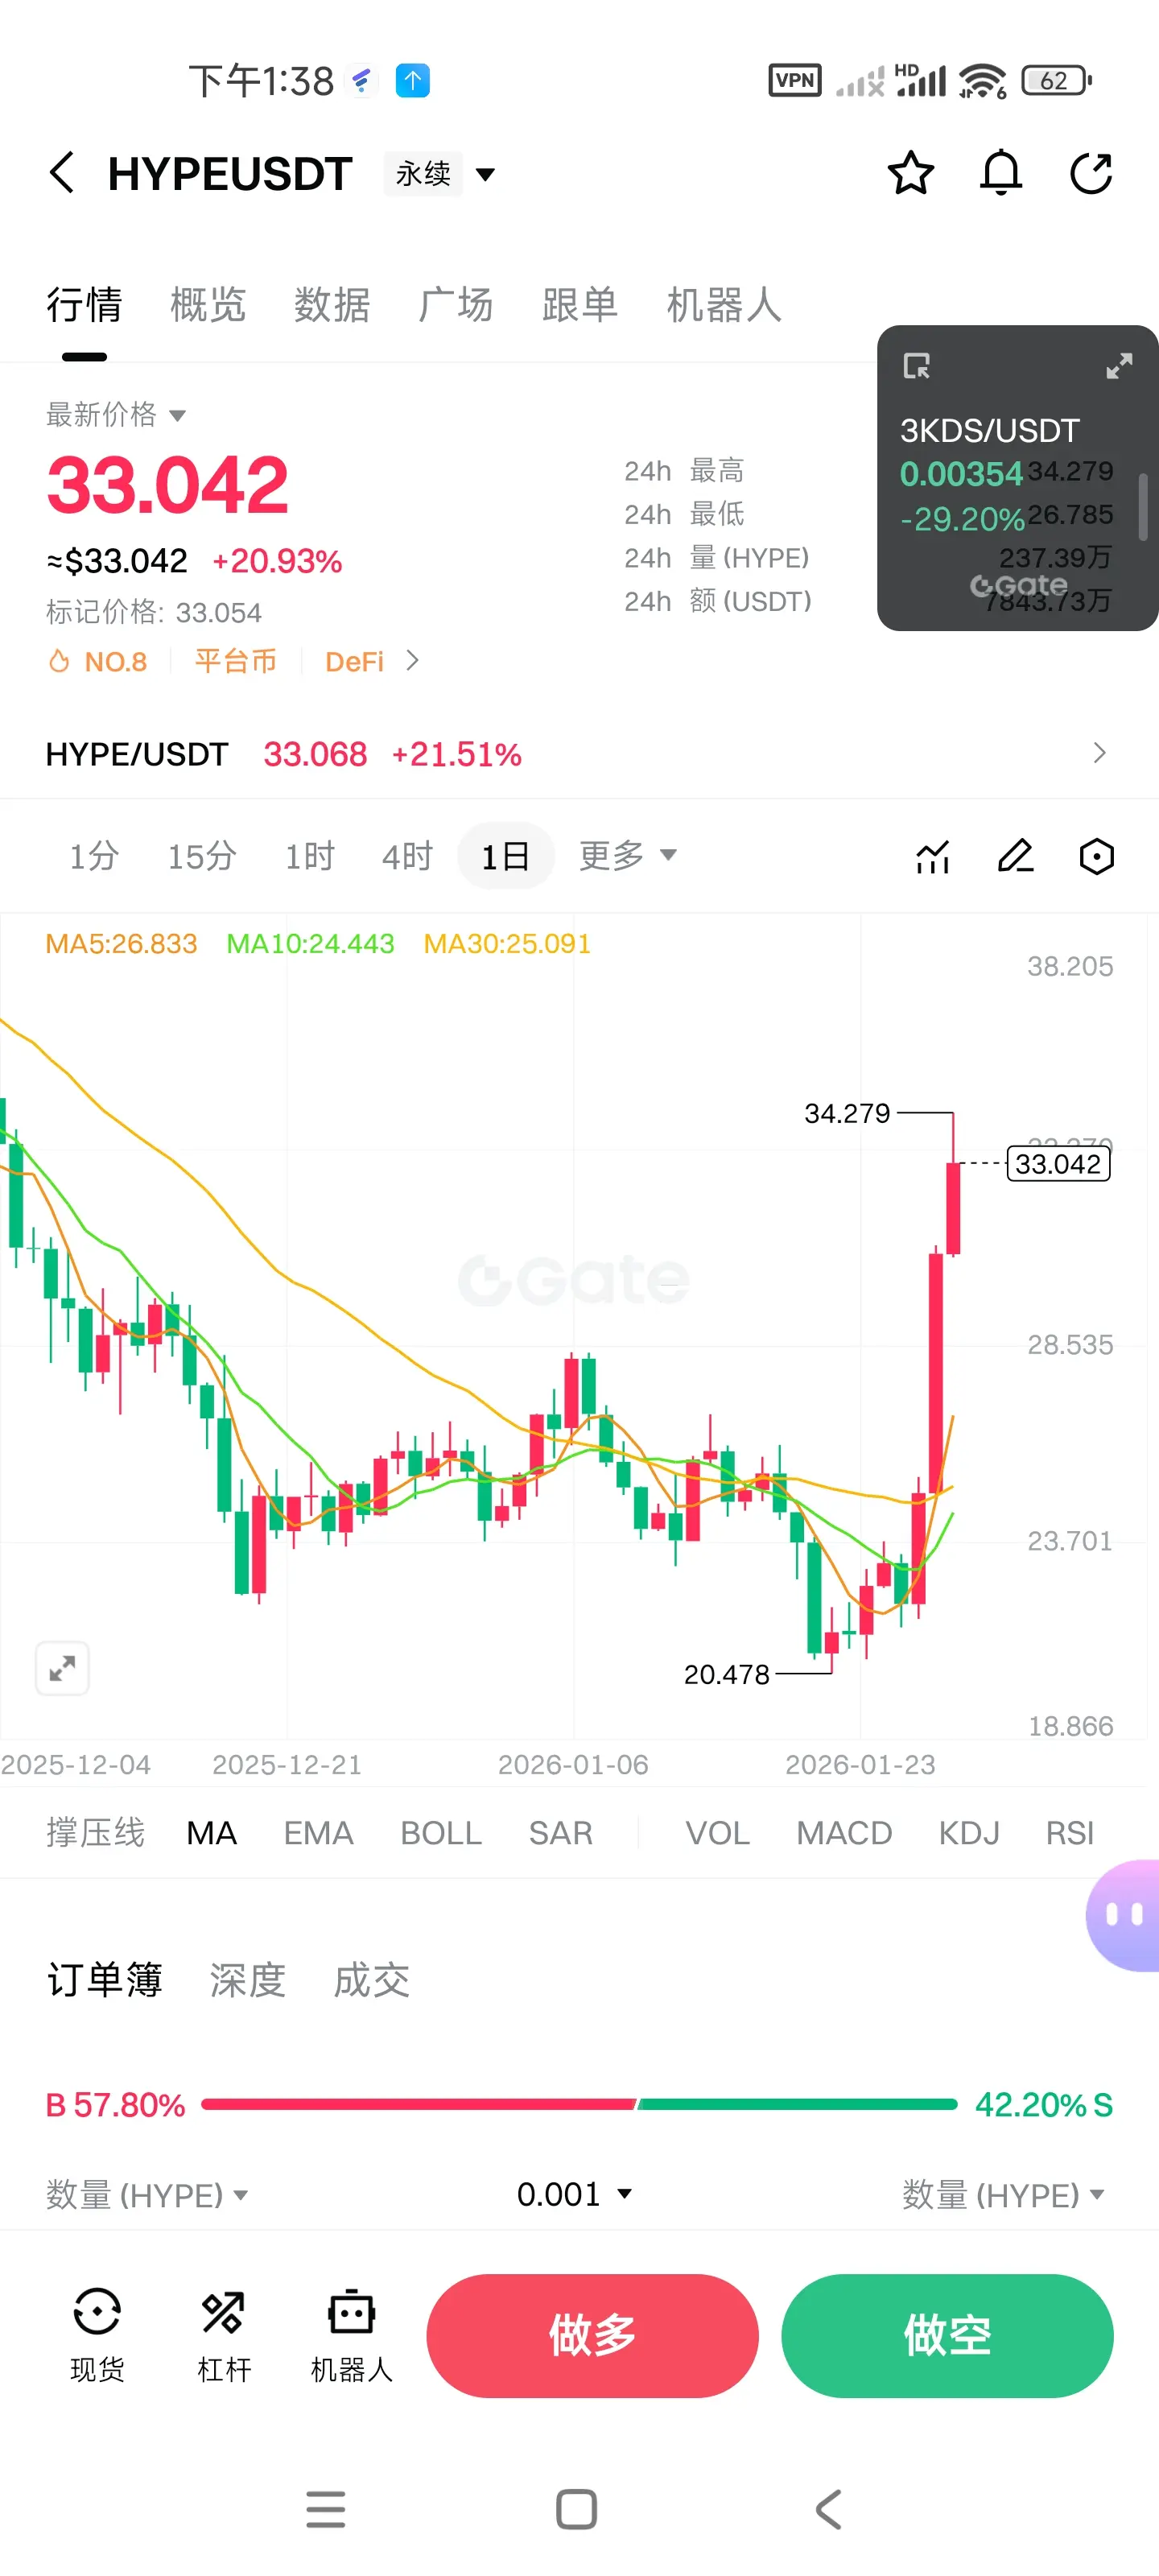Switch to the 广场 tab

pos(456,305)
